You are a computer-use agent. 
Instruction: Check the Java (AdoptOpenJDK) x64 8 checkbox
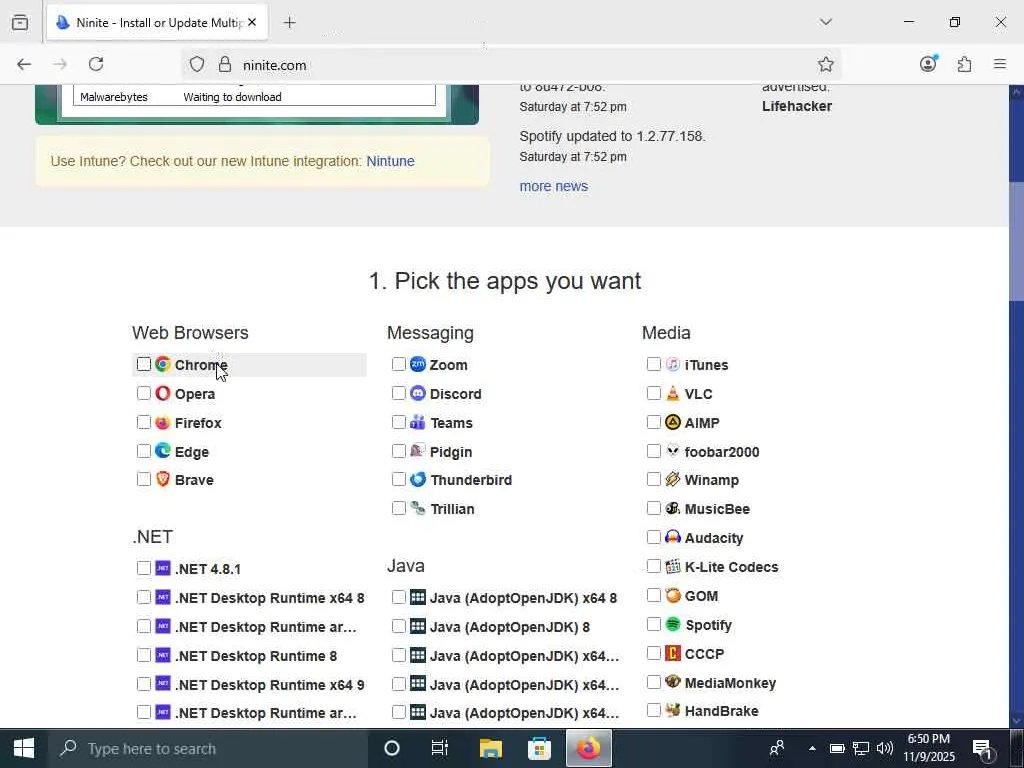(x=398, y=597)
